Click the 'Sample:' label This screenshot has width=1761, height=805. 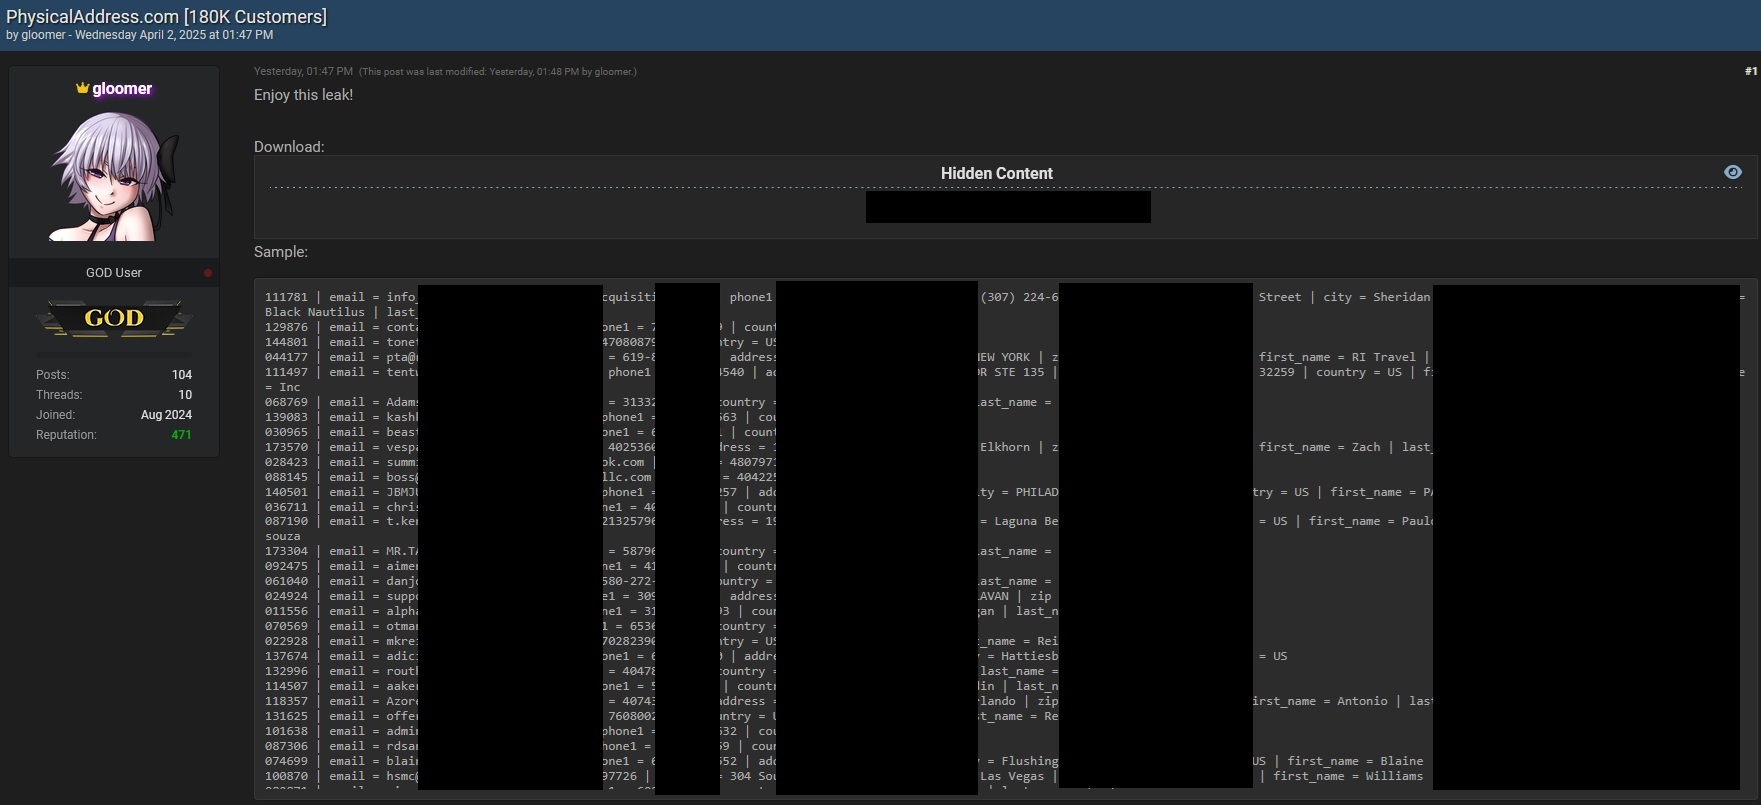coord(281,252)
